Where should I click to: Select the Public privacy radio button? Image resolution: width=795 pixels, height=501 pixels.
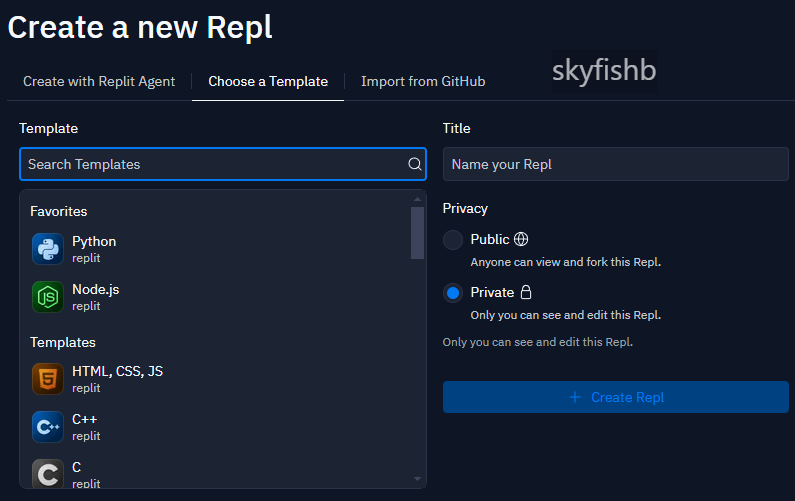pos(453,240)
